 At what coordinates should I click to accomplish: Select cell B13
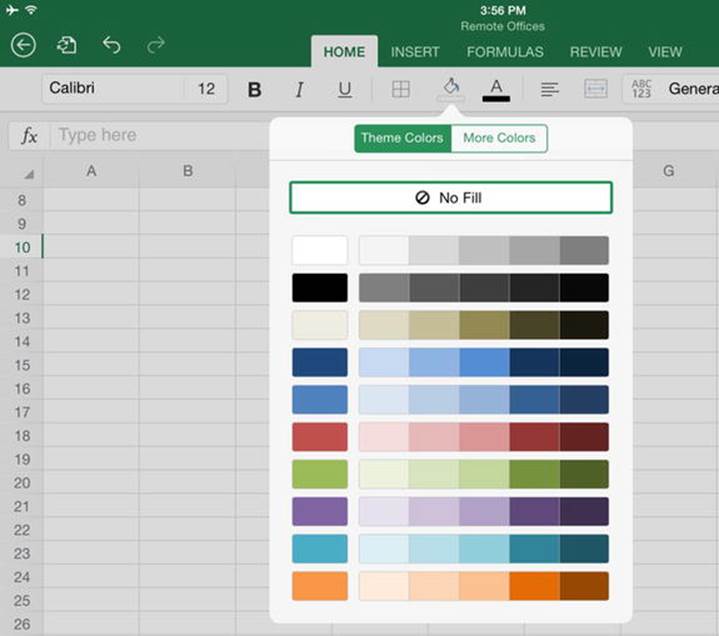pyautogui.click(x=188, y=317)
